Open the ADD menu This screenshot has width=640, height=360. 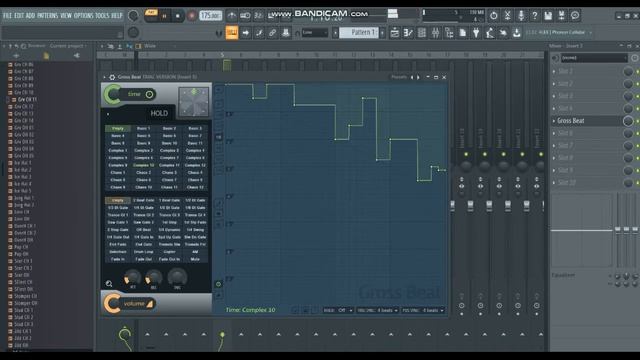click(x=30, y=16)
